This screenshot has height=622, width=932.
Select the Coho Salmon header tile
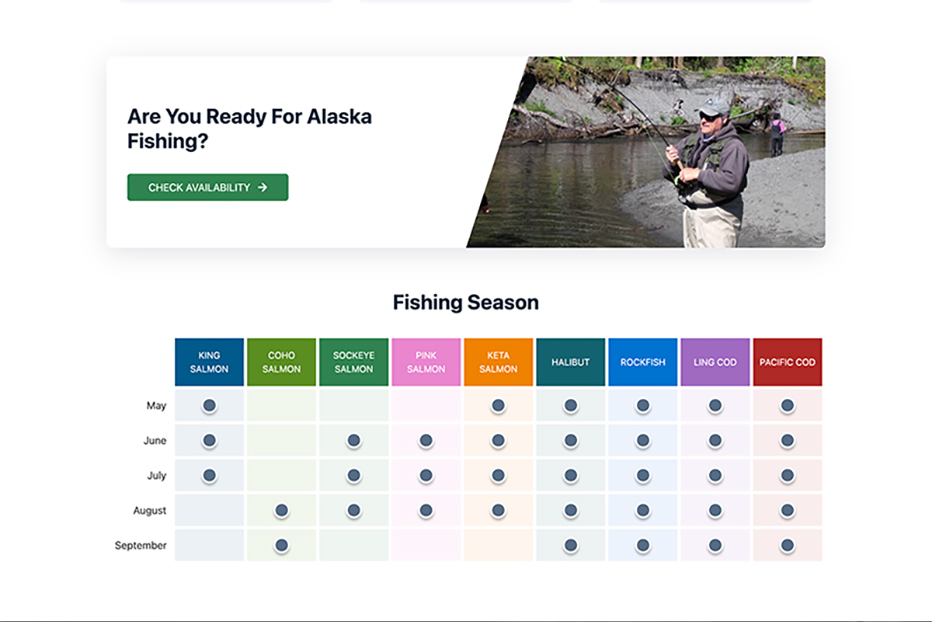[281, 362]
